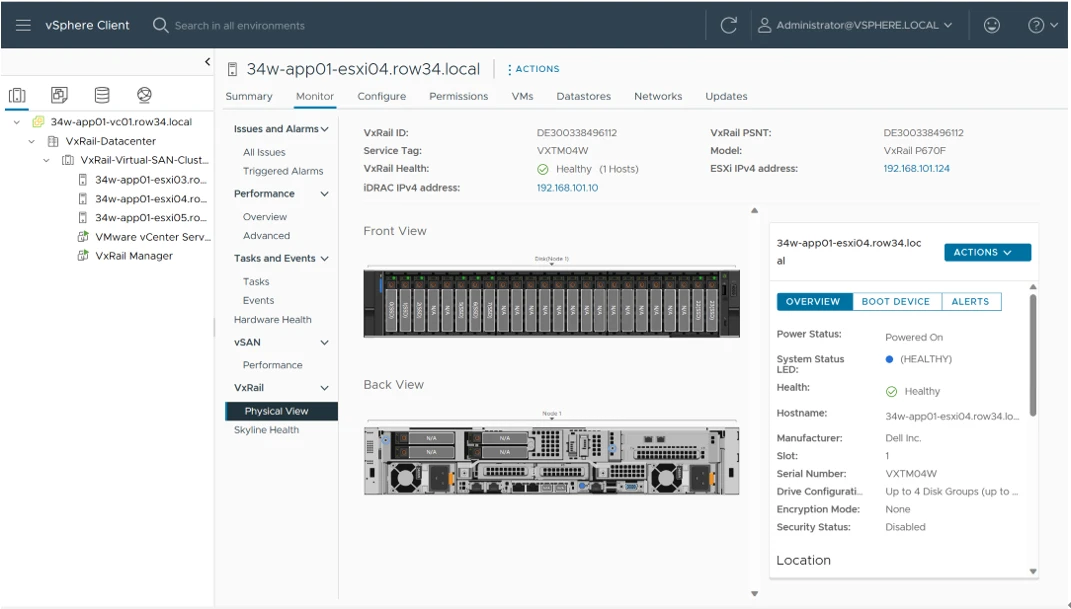1071x609 pixels.
Task: Collapse the VxRail-Datacenter tree node
Action: [x=32, y=141]
